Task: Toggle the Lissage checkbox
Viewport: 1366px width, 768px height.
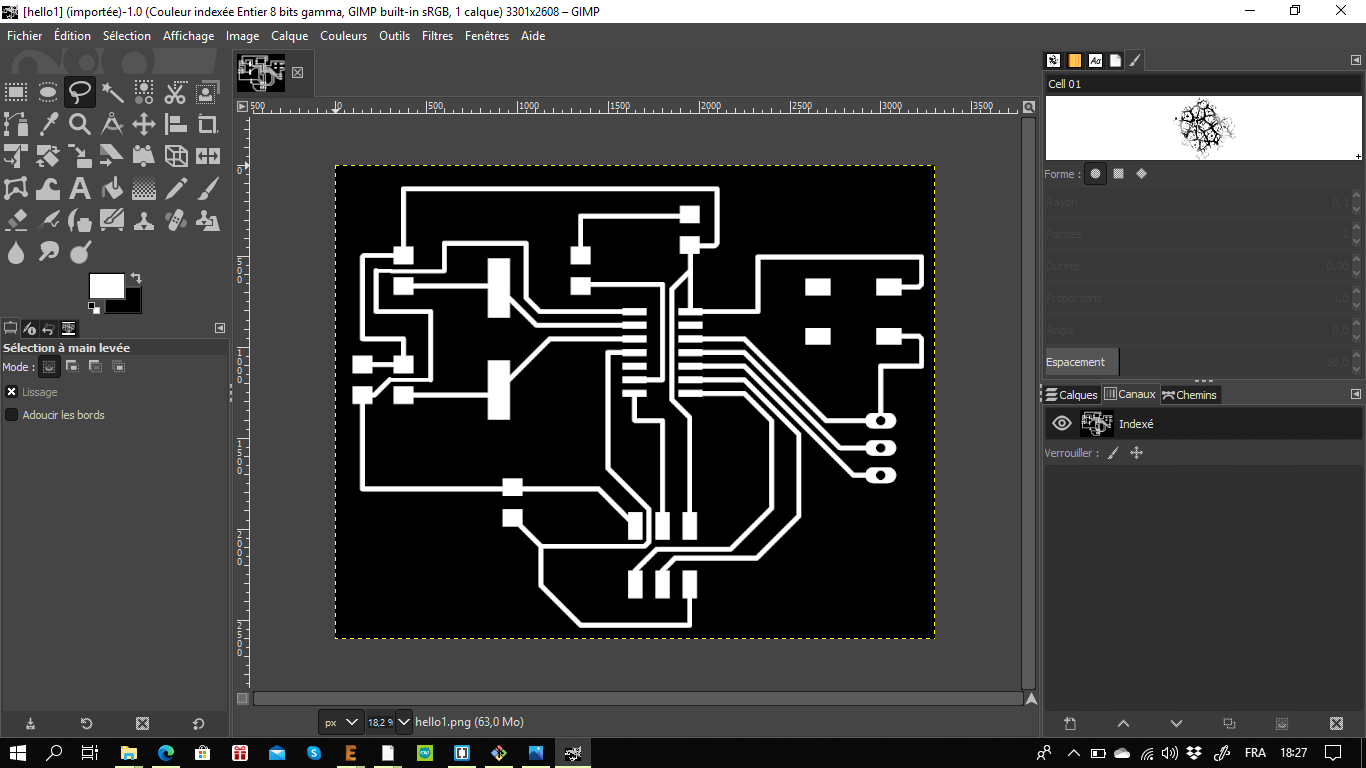Action: coord(12,392)
